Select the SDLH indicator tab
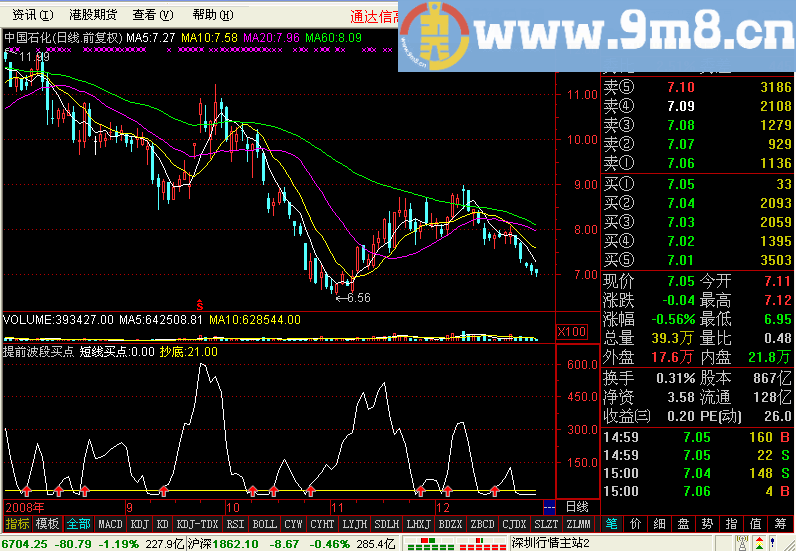This screenshot has height=551, width=796. [x=387, y=524]
